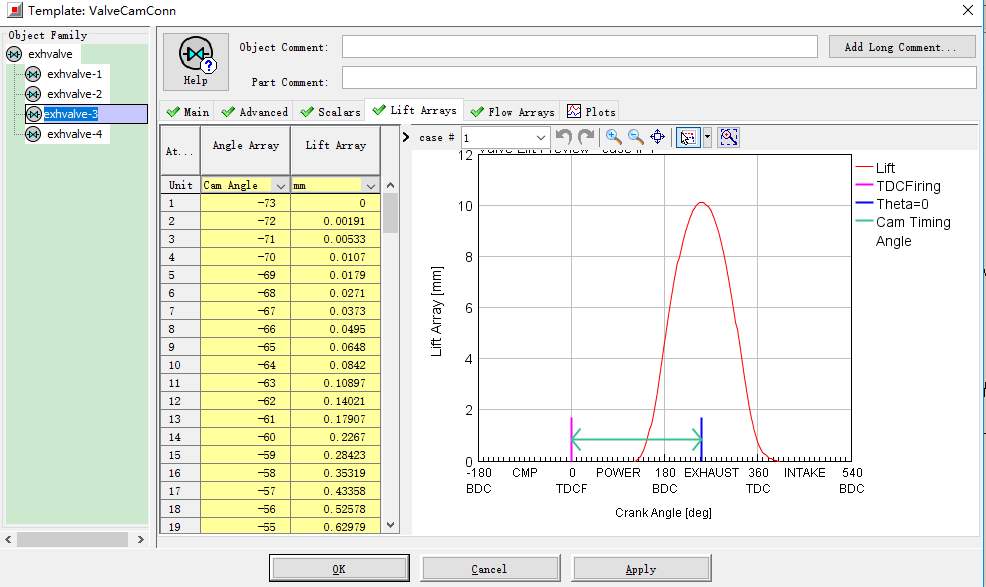Click the undo arrow icon
Screen dimensions: 986x587
[x=564, y=137]
